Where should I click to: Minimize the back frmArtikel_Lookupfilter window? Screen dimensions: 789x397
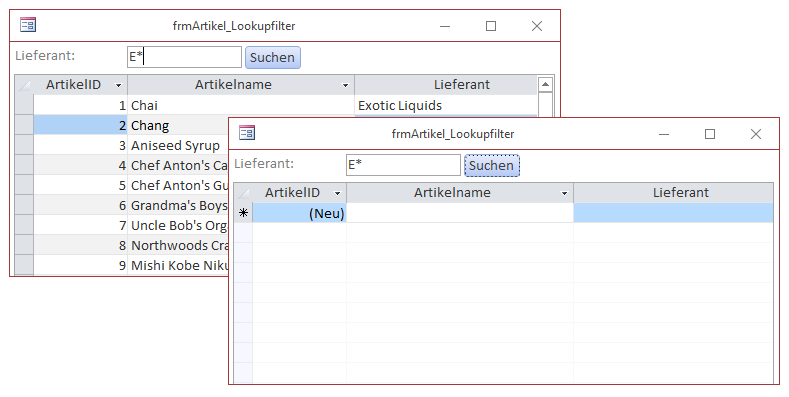(445, 26)
